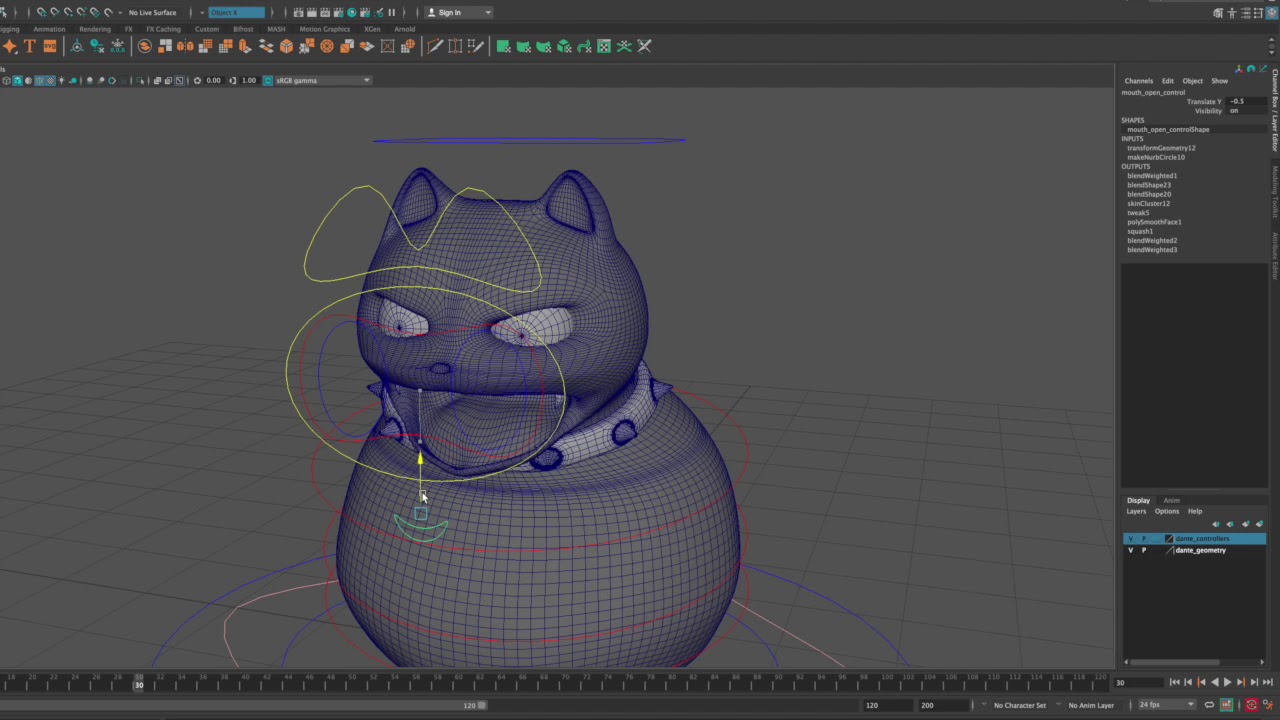1280x720 pixels.
Task: Click the pause icon in the status line
Action: (391, 12)
